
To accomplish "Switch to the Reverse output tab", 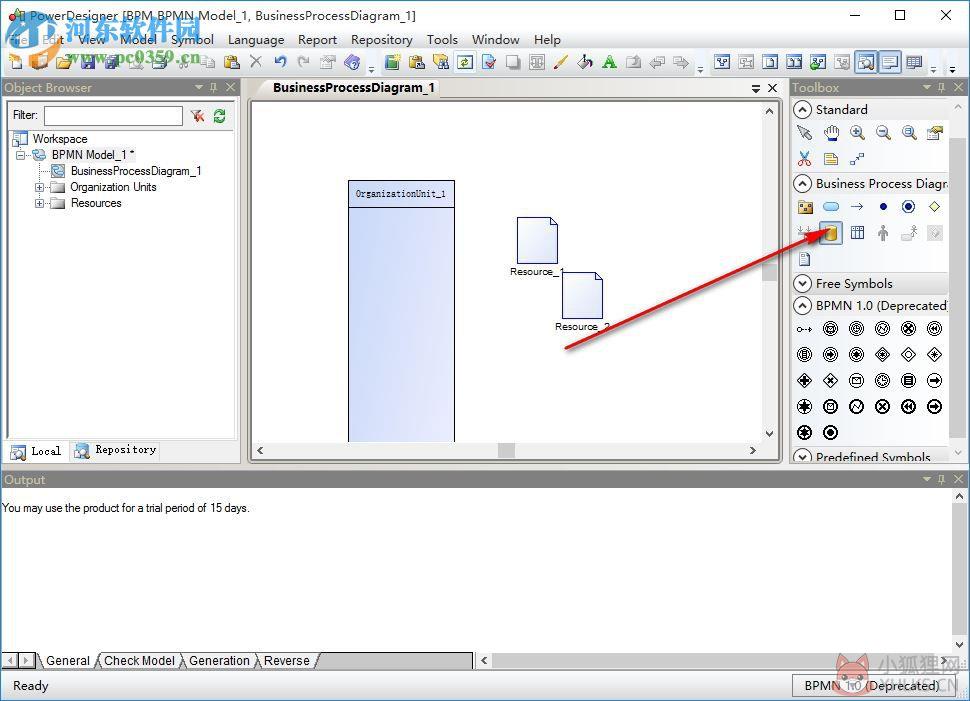I will 286,661.
